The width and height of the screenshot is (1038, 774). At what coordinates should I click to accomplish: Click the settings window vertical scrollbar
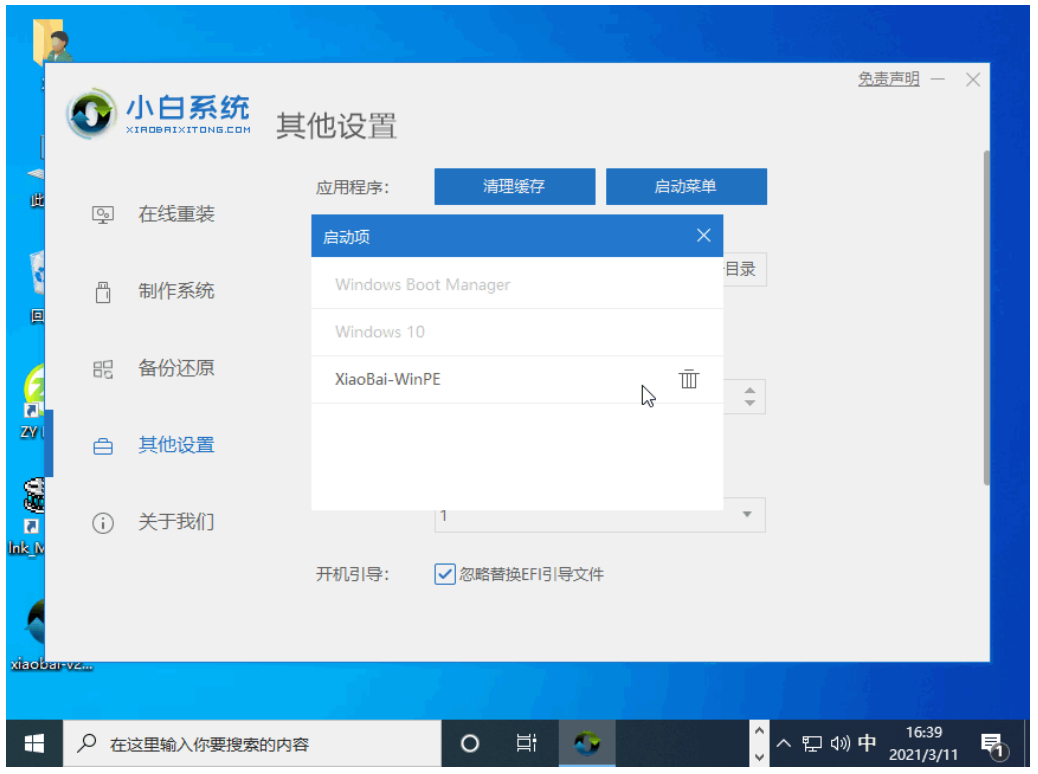click(x=986, y=320)
